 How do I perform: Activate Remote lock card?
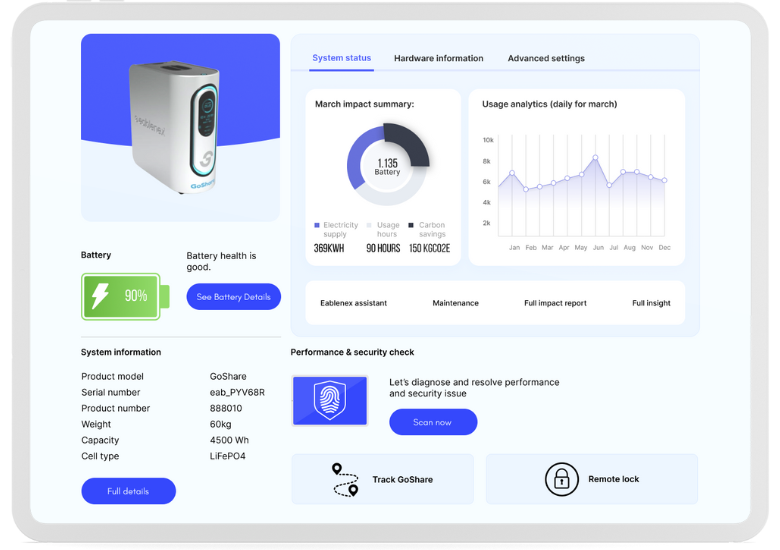(591, 479)
